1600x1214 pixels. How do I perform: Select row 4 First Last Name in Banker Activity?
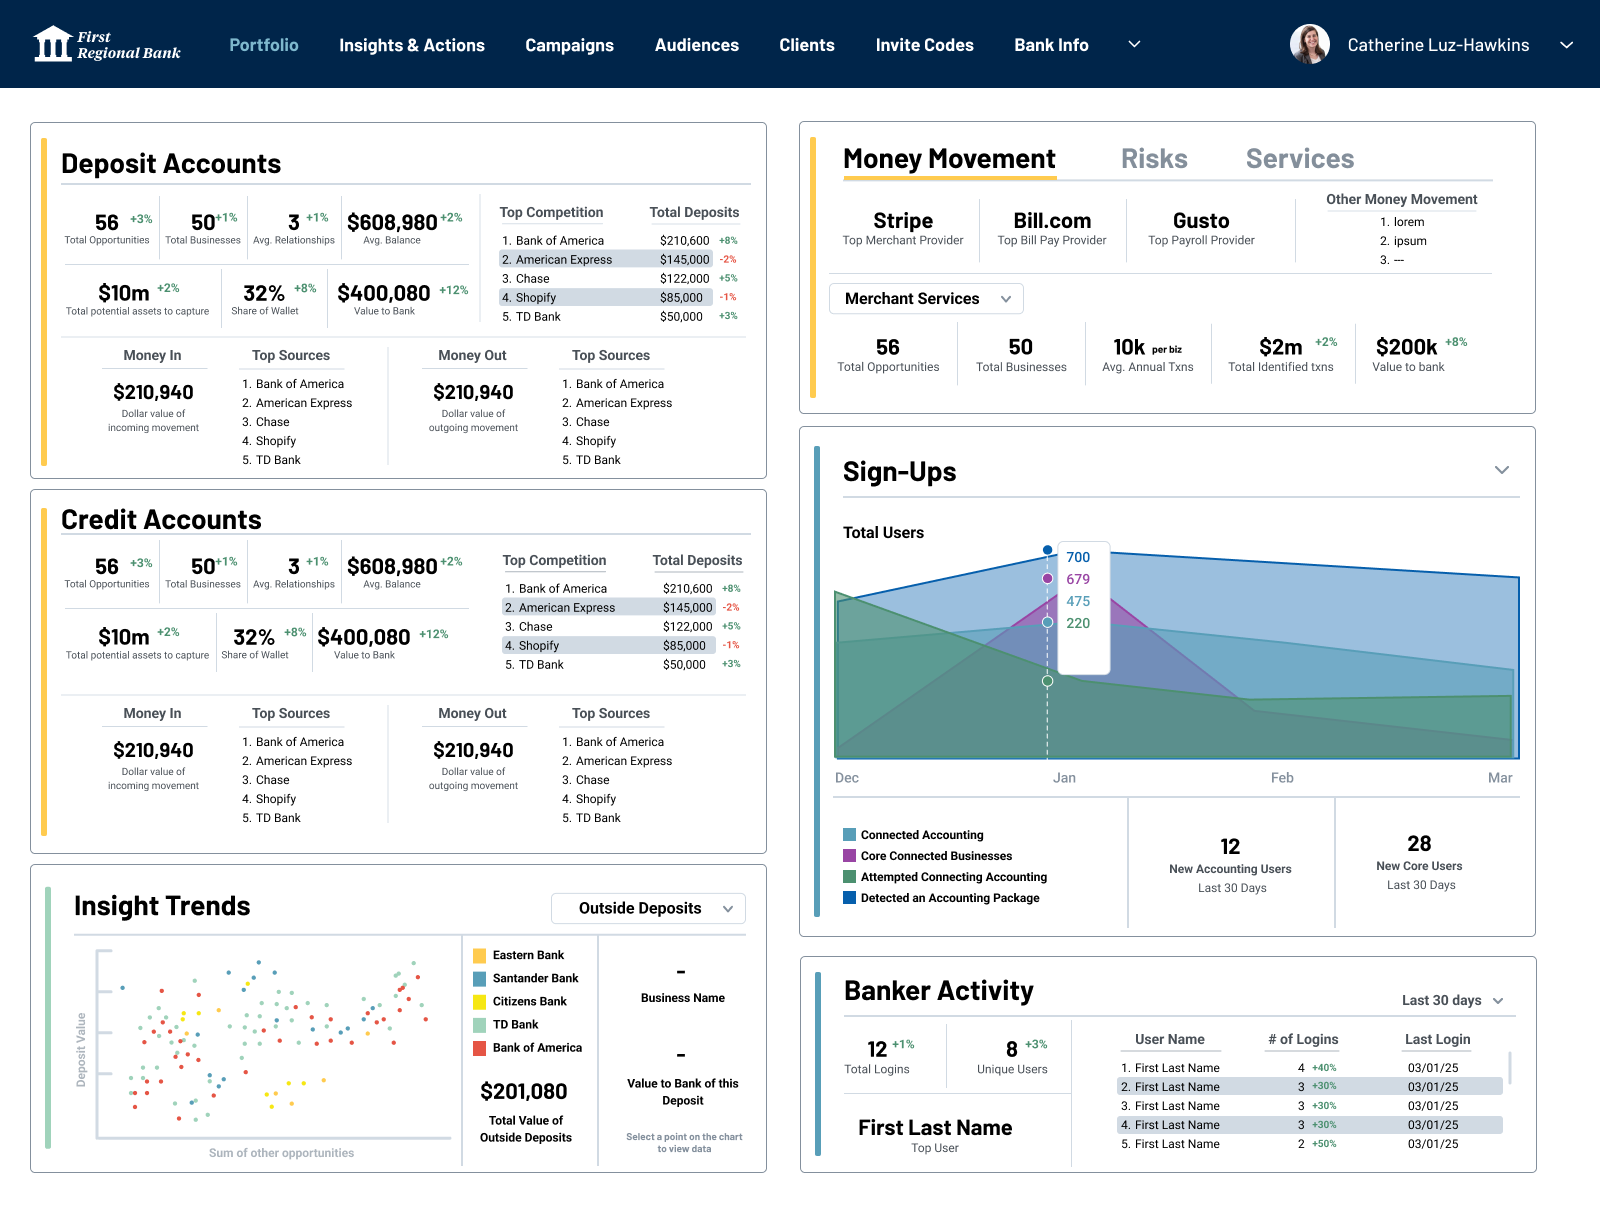pyautogui.click(x=1310, y=1124)
